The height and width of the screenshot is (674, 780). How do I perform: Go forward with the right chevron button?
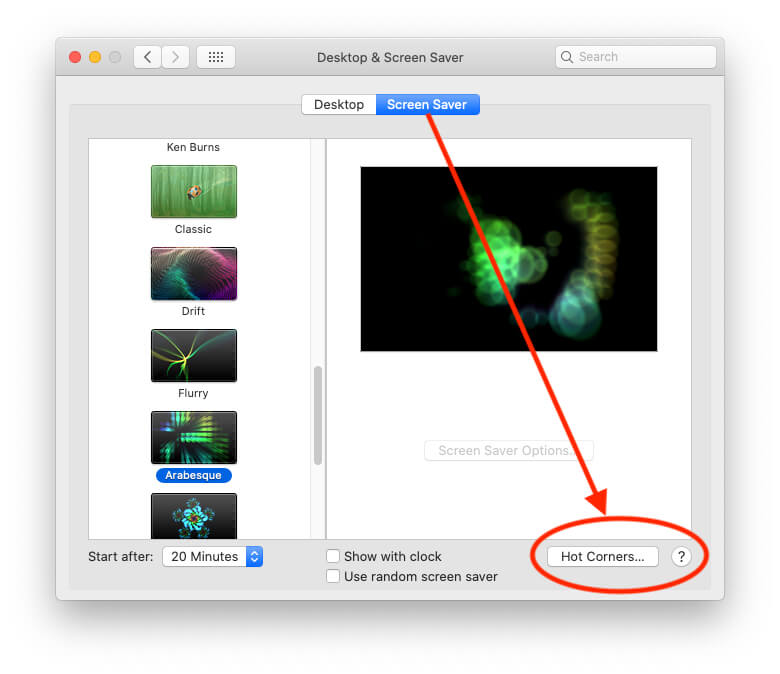175,57
